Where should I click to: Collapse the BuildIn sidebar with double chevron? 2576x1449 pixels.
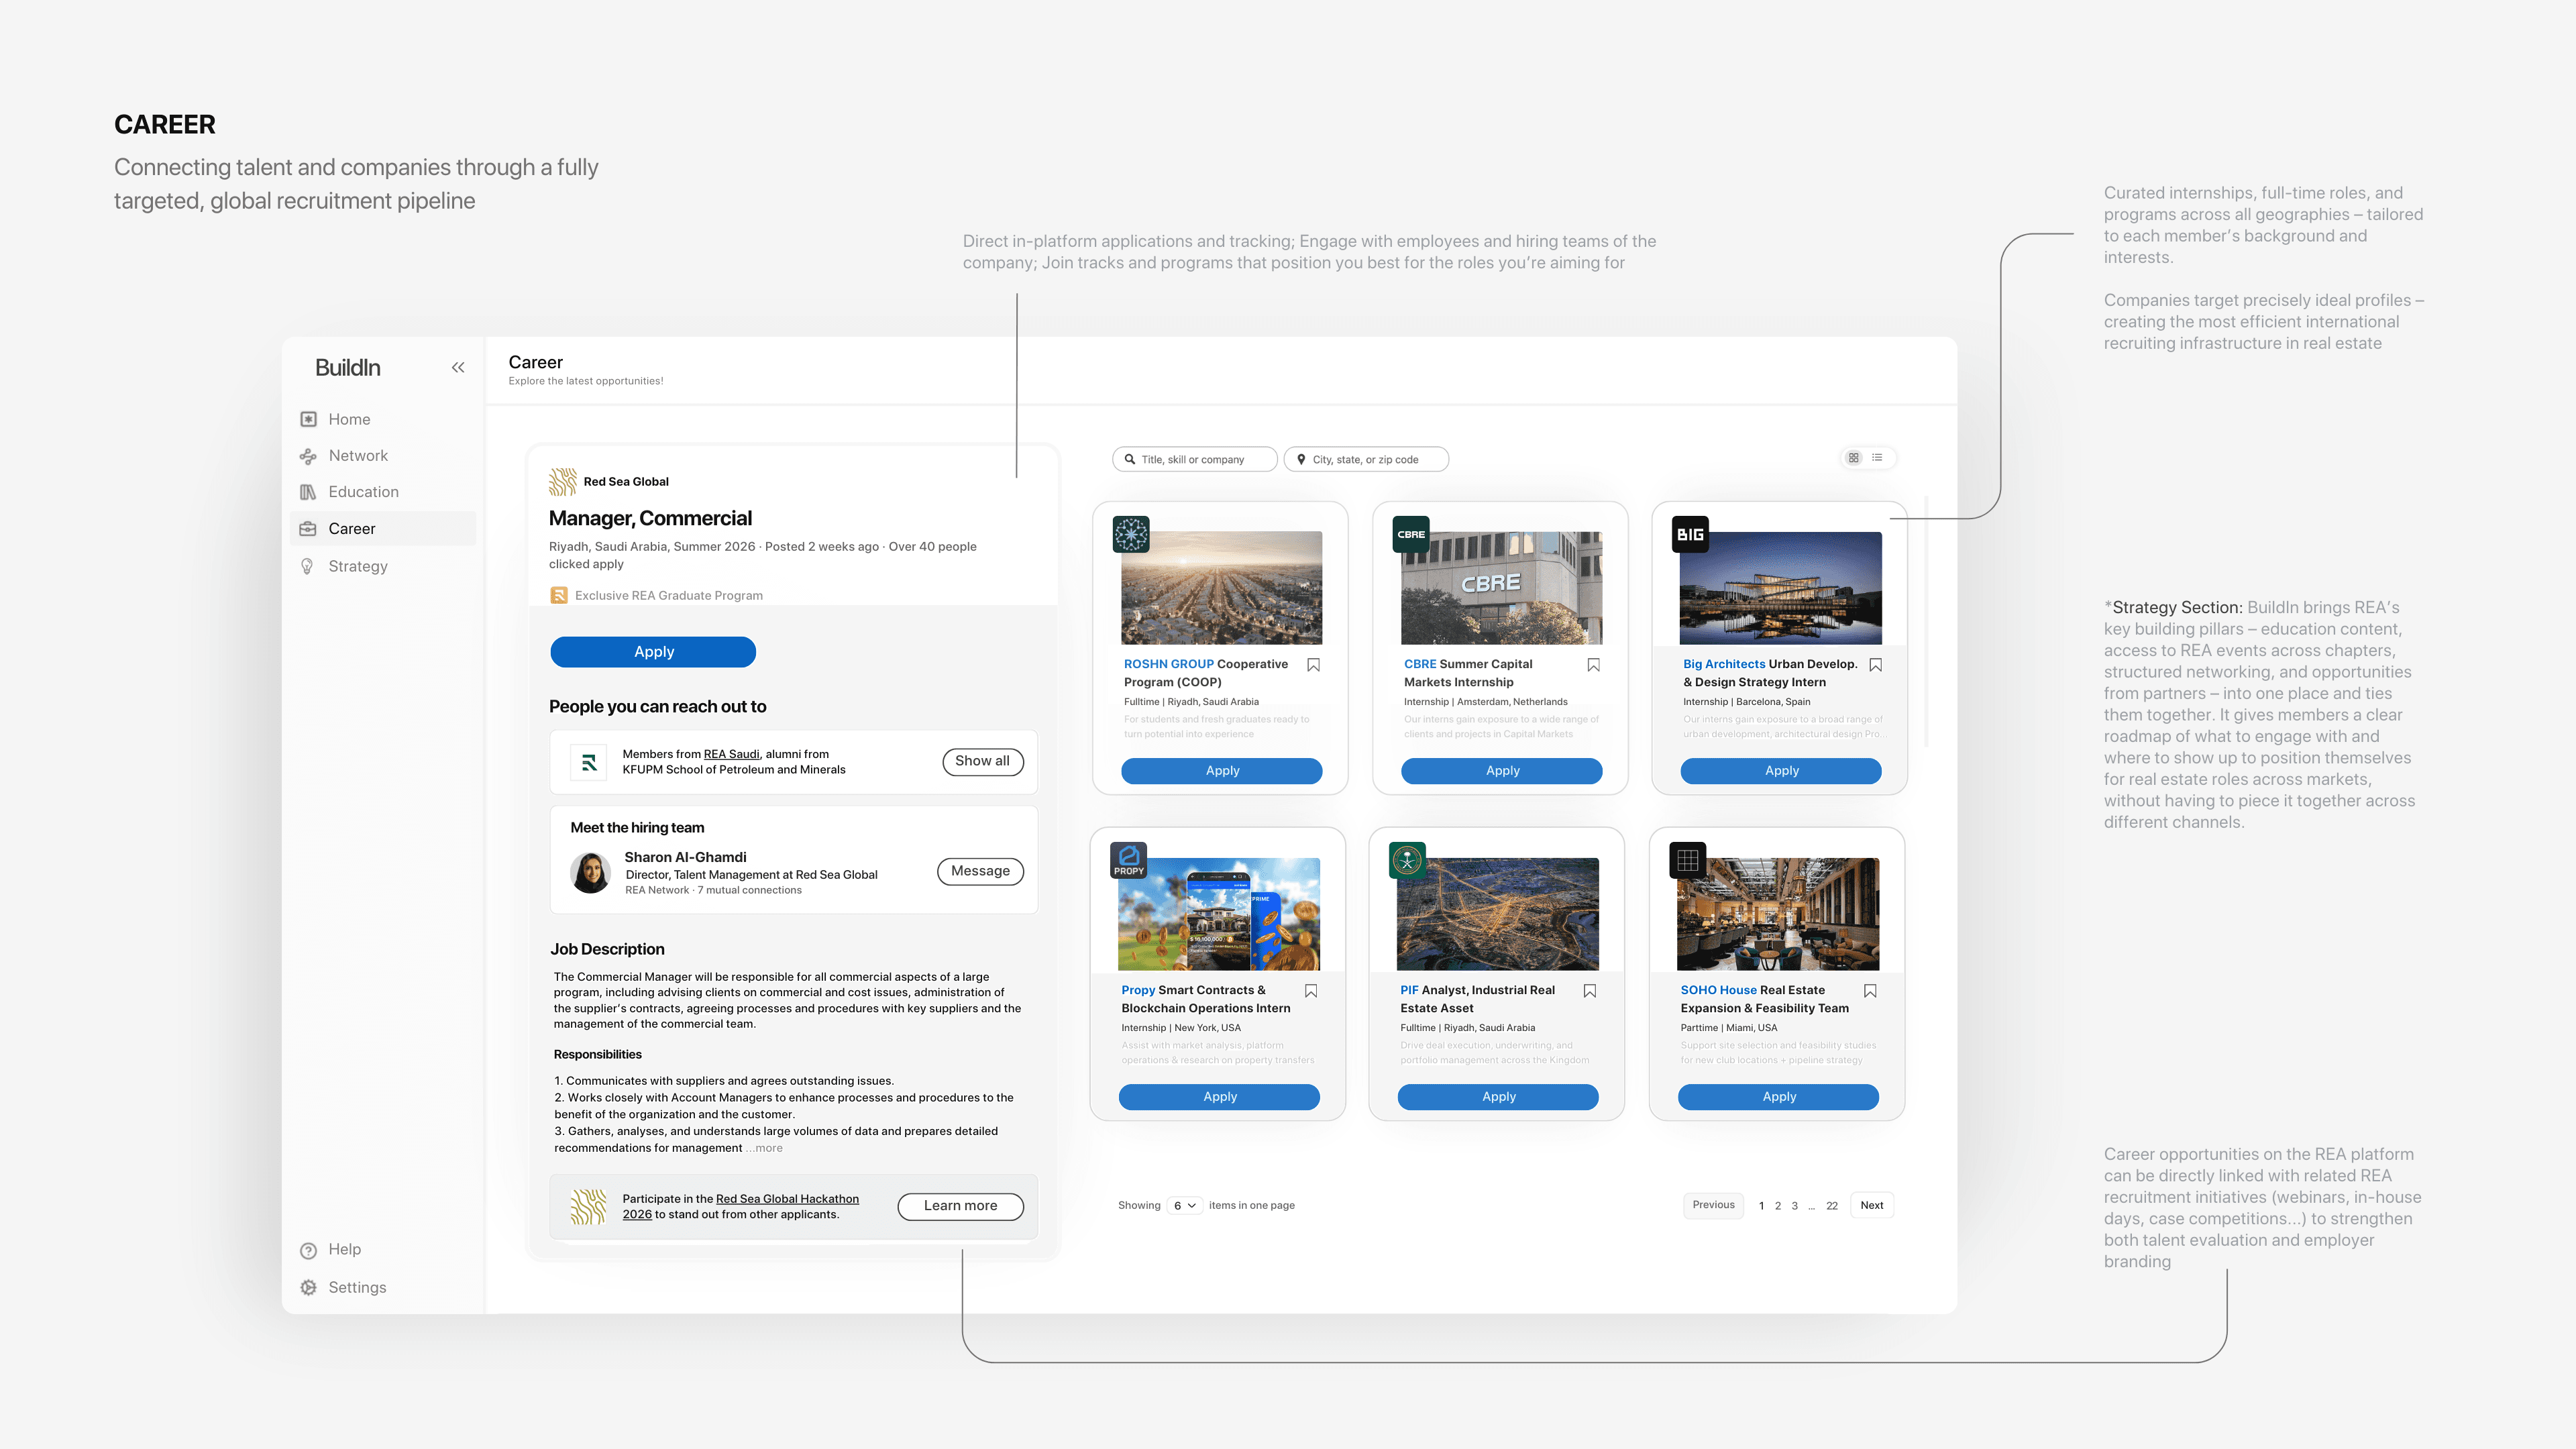click(x=458, y=368)
